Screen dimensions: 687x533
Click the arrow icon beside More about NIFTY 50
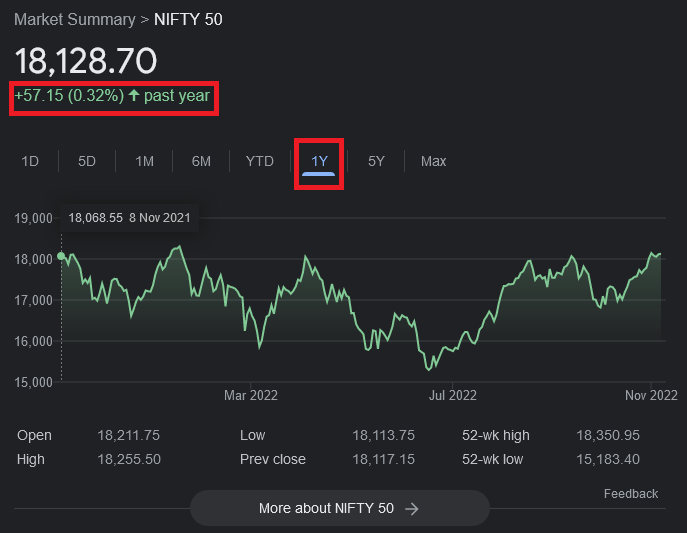[412, 508]
